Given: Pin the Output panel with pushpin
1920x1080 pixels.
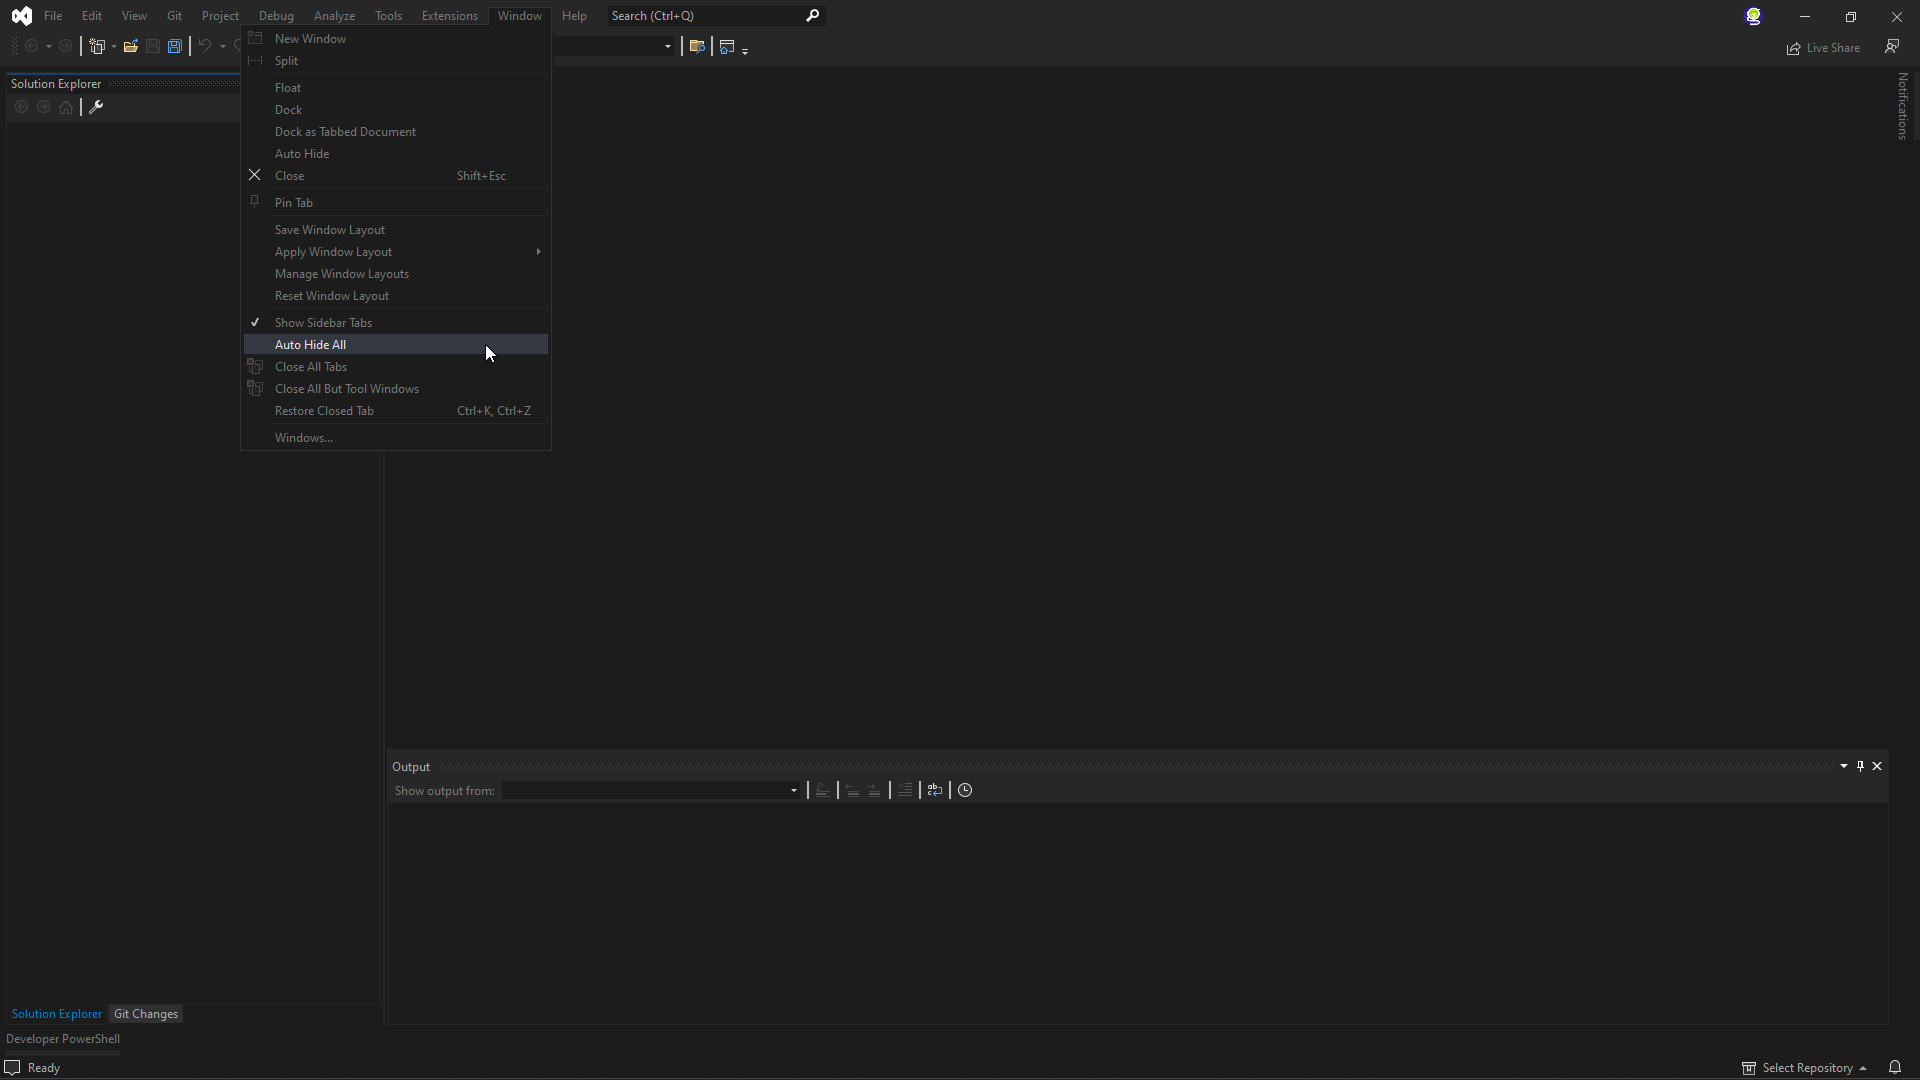Looking at the screenshot, I should (x=1860, y=766).
